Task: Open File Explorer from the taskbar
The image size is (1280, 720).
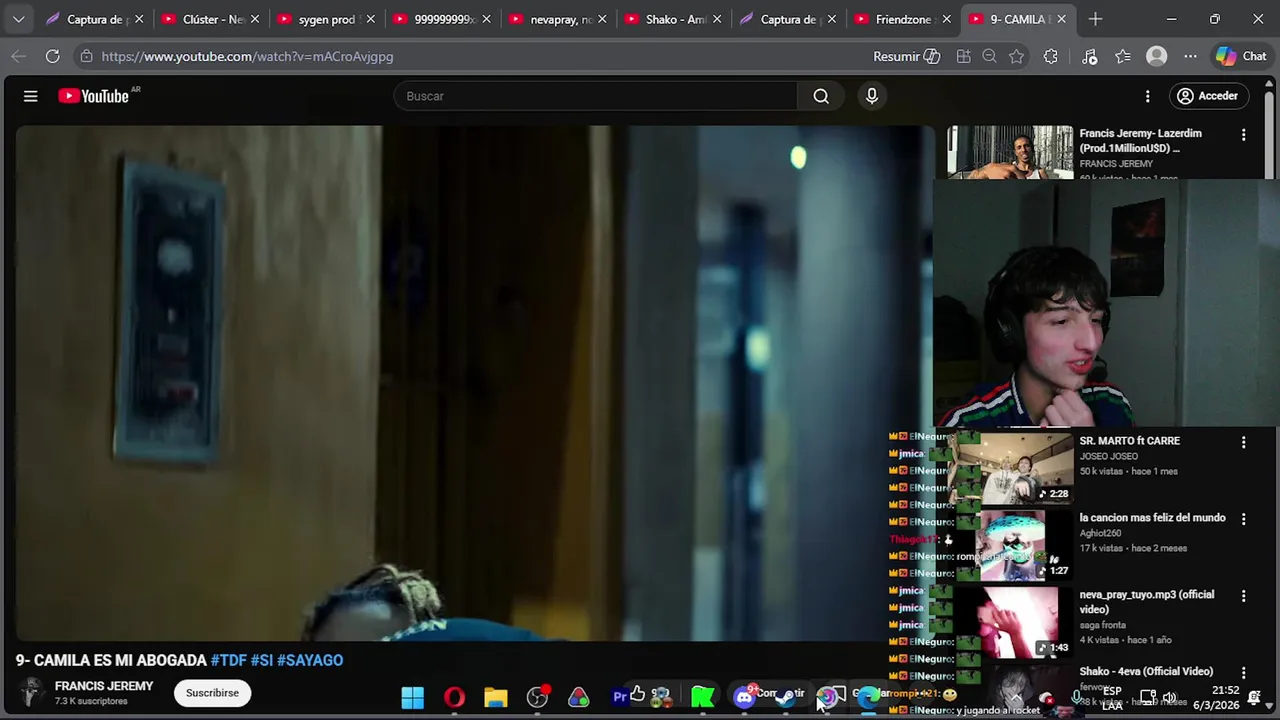Action: pyautogui.click(x=496, y=697)
